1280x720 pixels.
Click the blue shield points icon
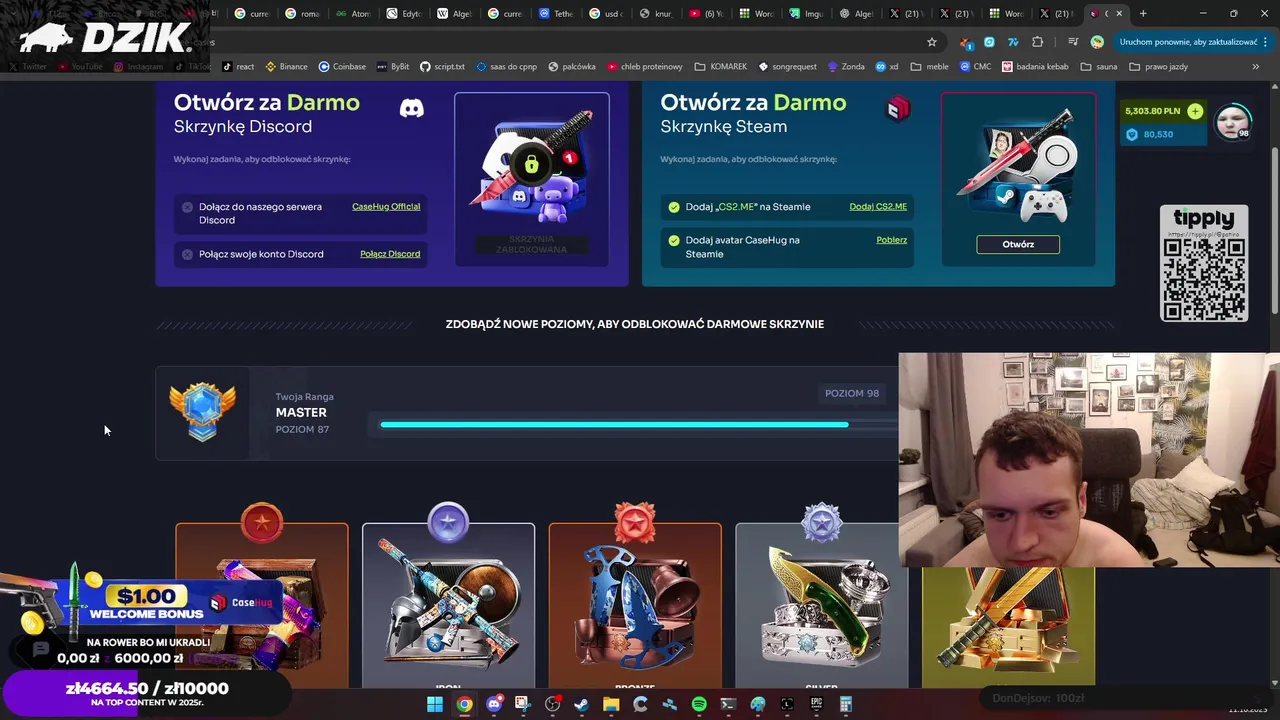(1132, 134)
